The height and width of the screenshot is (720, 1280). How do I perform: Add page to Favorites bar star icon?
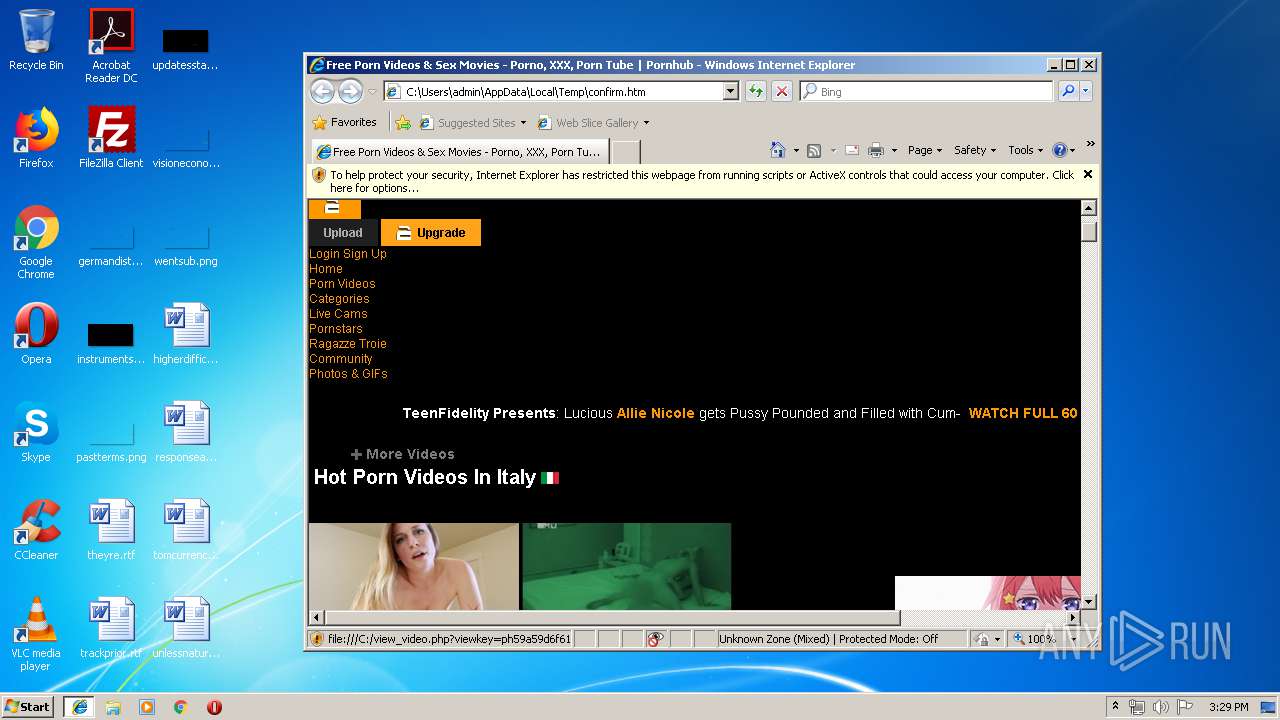(403, 122)
